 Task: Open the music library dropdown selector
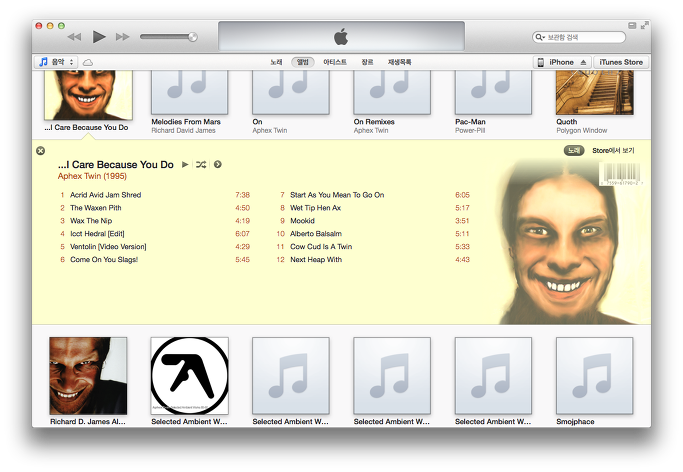pos(56,62)
